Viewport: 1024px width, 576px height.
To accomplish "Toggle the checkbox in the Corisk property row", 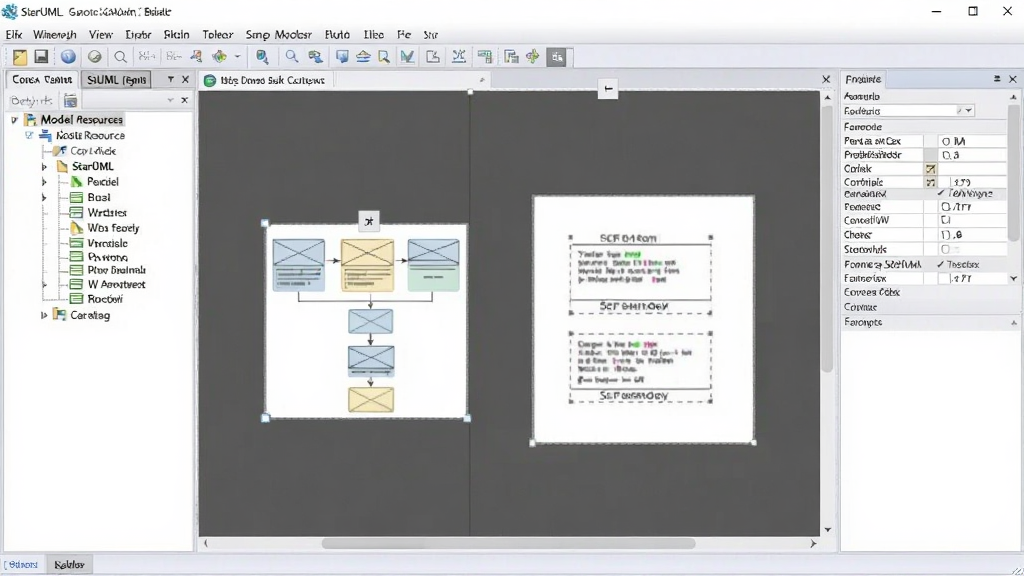I will (x=931, y=168).
